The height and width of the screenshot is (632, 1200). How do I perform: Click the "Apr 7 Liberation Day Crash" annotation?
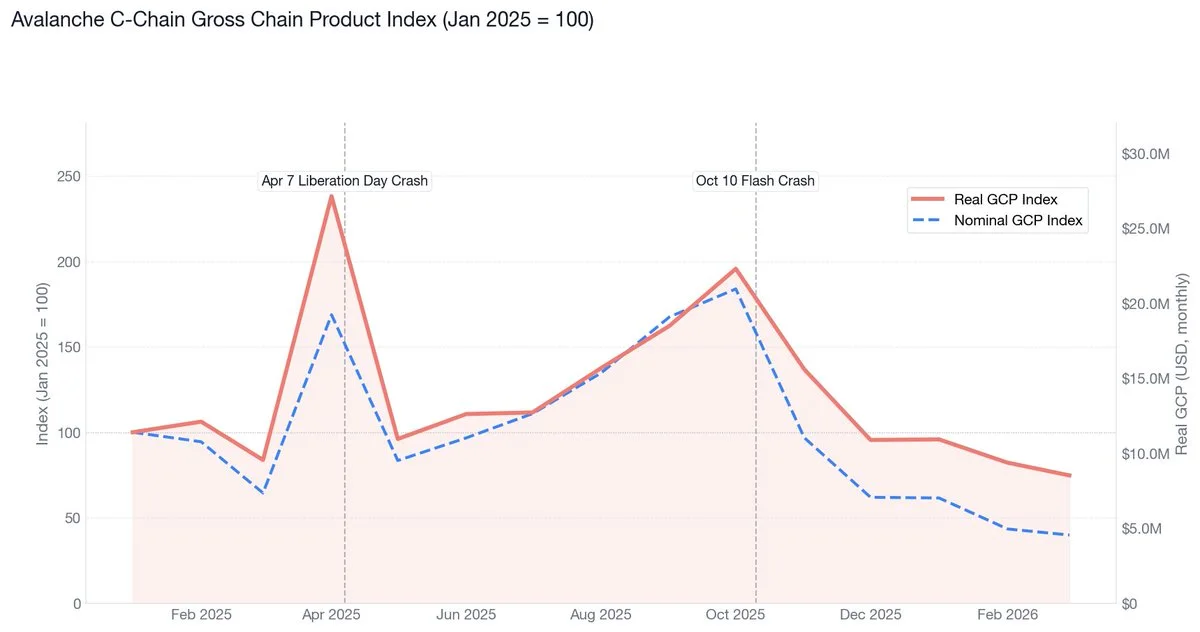click(x=344, y=181)
